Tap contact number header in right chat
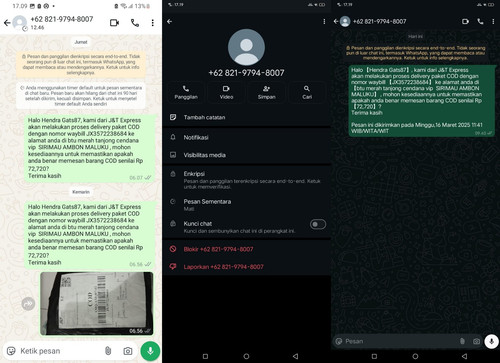The image size is (500, 363). tap(380, 21)
